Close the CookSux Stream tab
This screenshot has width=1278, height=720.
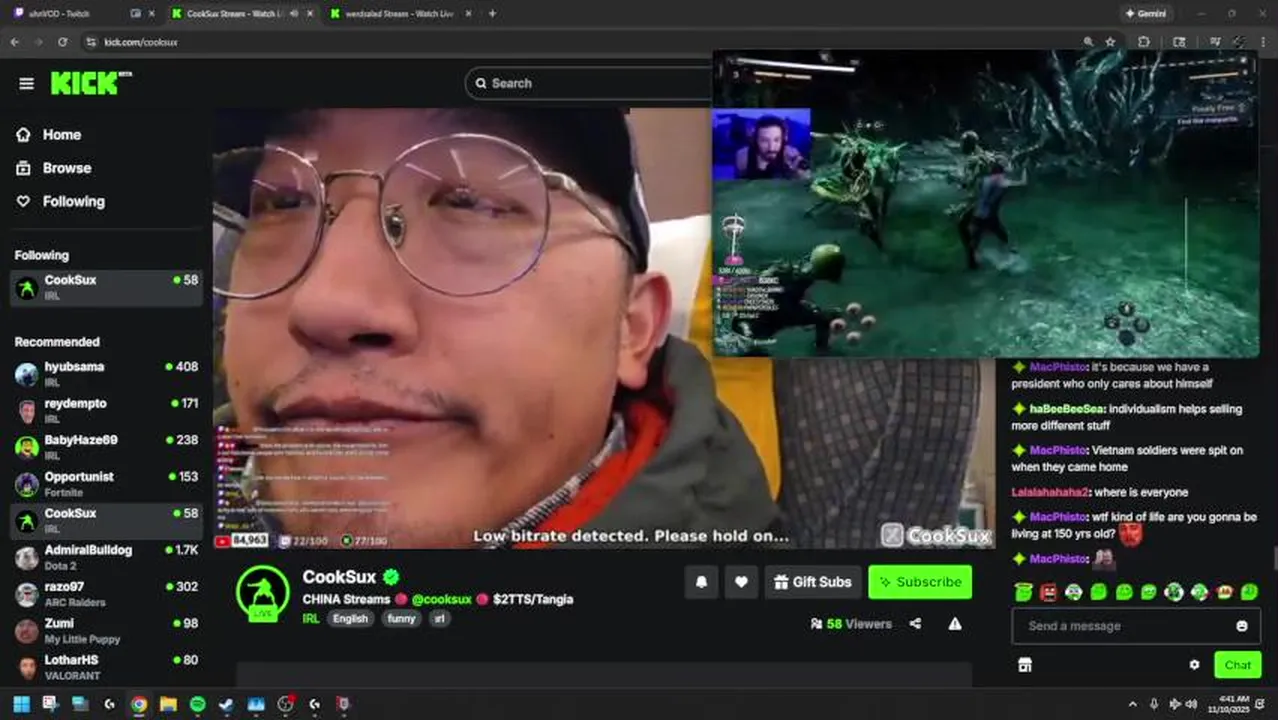[x=309, y=14]
